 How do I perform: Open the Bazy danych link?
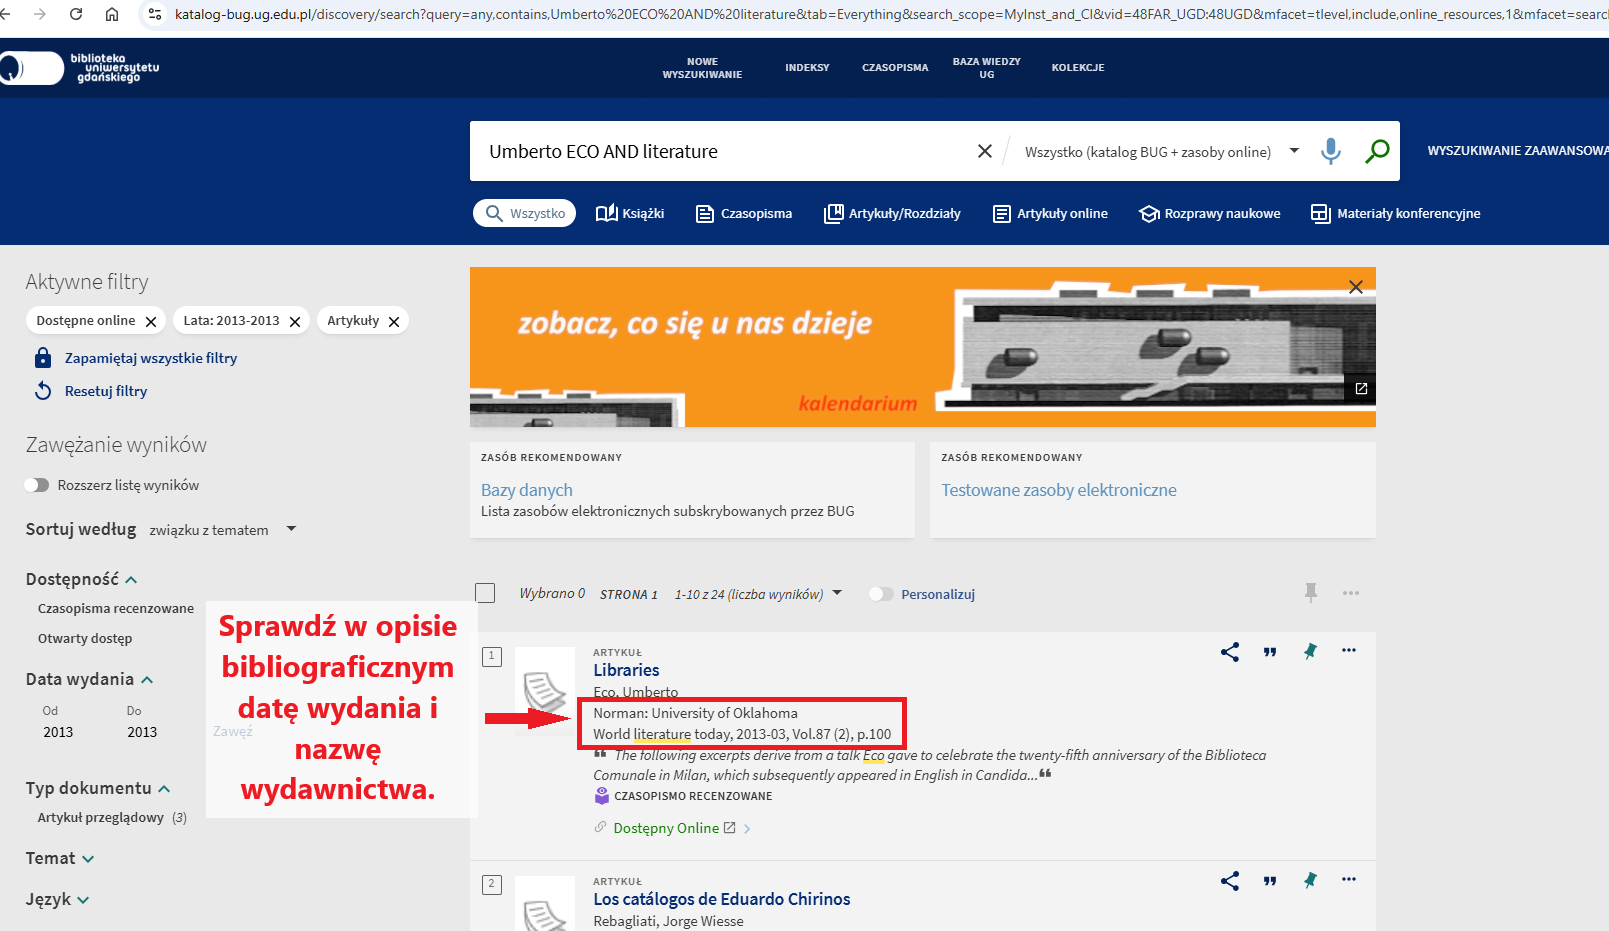(x=527, y=490)
